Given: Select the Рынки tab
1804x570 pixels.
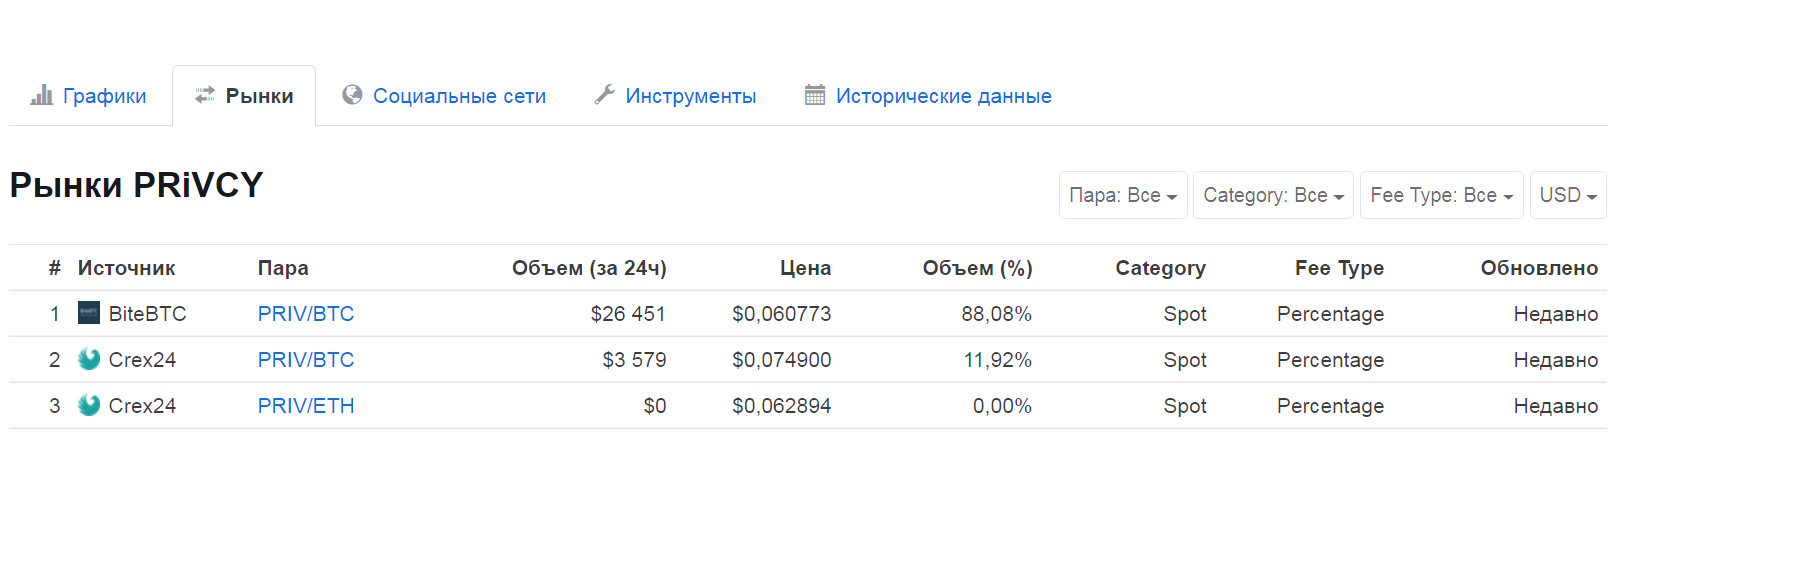Looking at the screenshot, I should (x=244, y=96).
